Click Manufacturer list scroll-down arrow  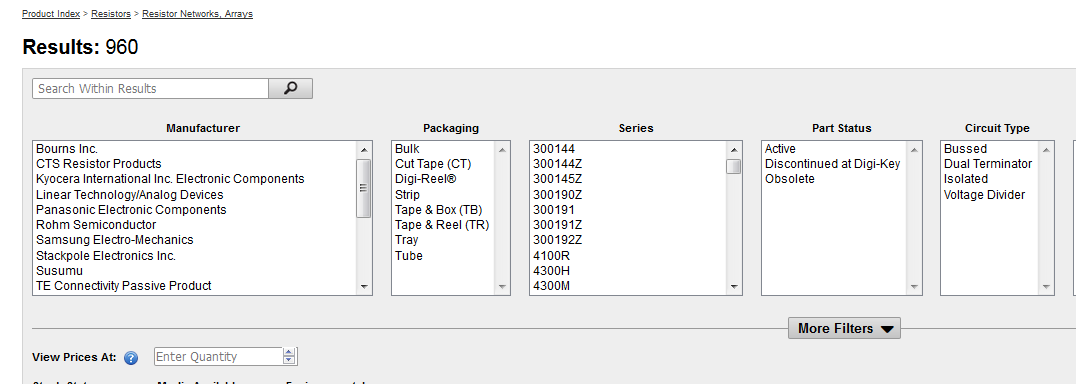coord(364,287)
